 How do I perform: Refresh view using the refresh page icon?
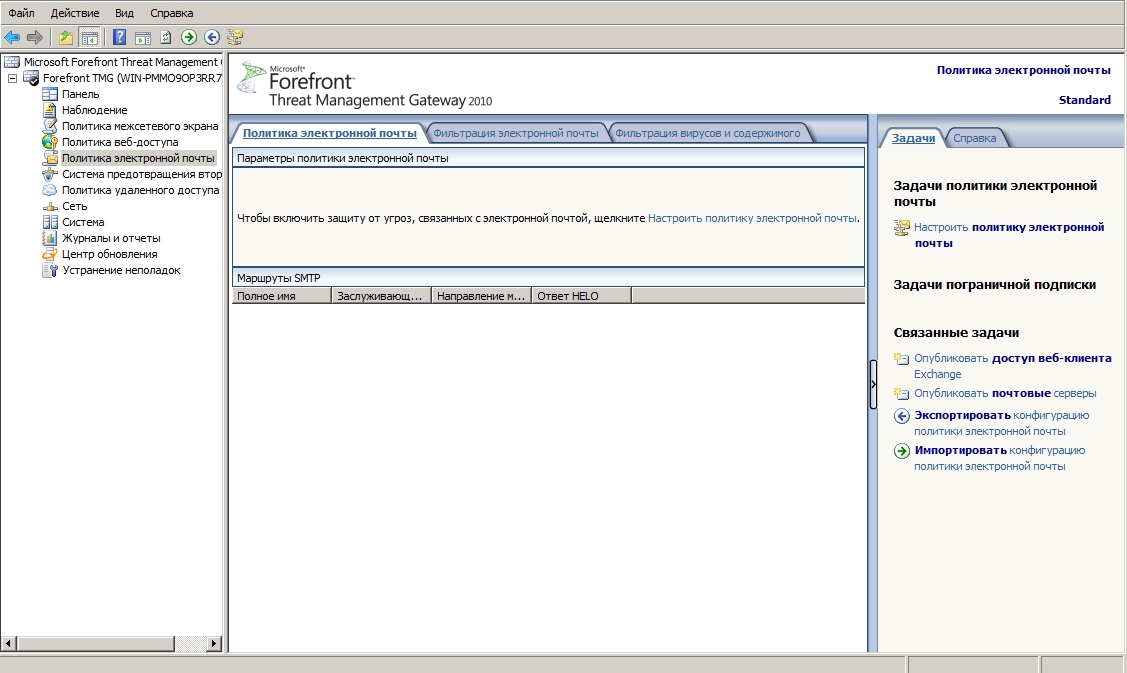(166, 37)
